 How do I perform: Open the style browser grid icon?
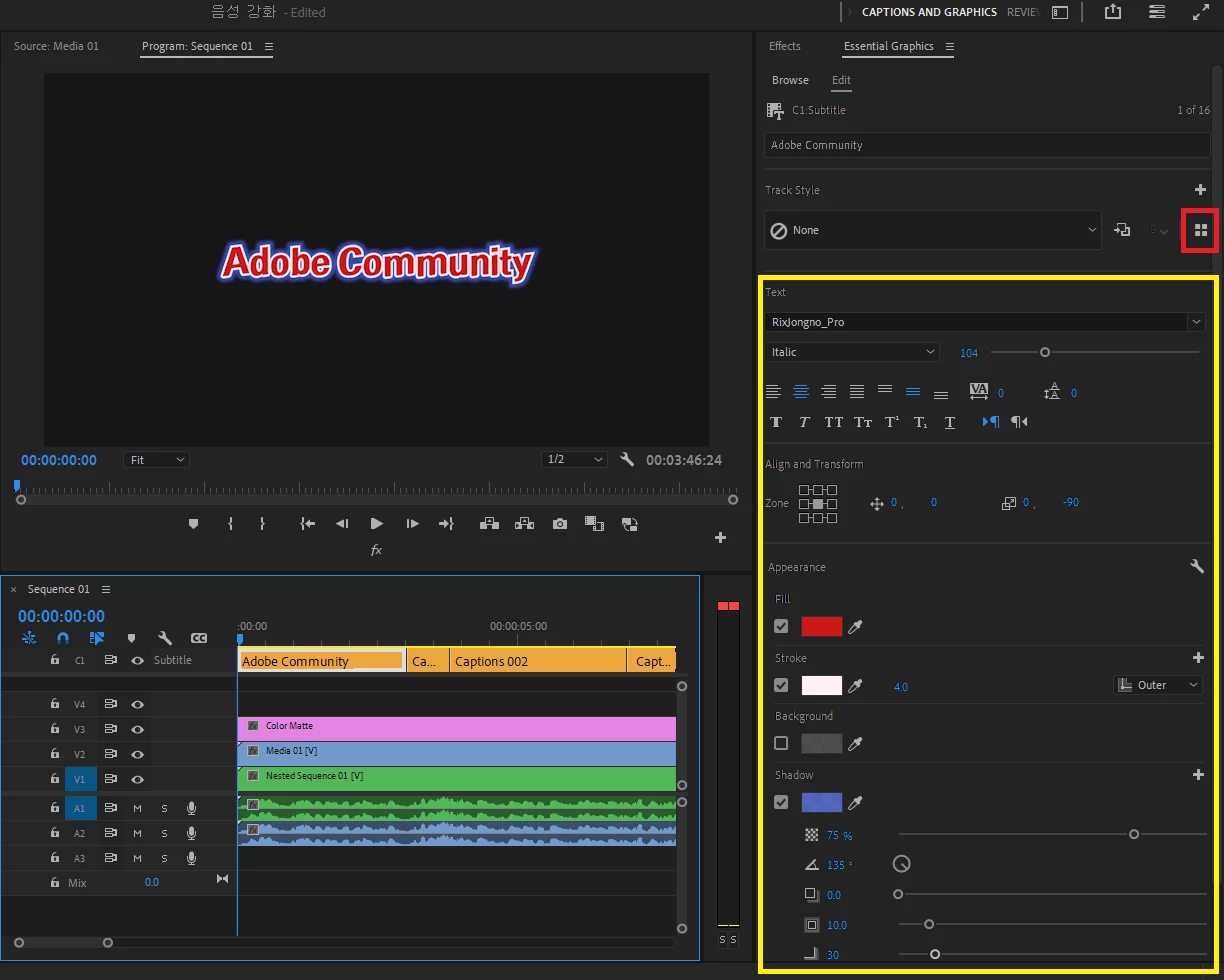tap(1200, 230)
